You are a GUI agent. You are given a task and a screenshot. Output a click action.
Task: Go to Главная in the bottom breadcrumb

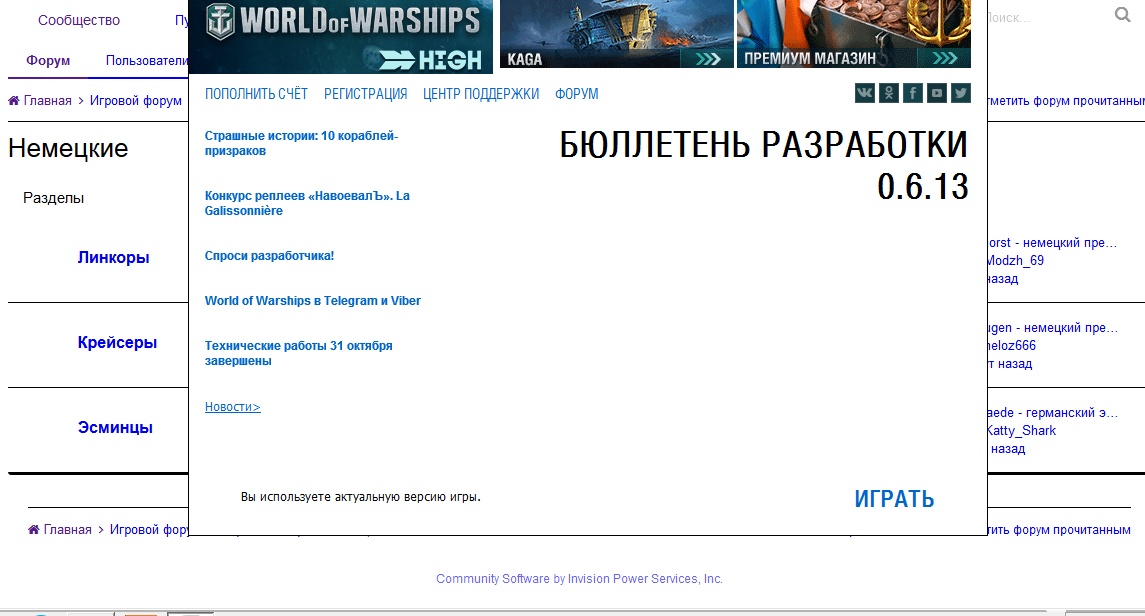click(67, 530)
